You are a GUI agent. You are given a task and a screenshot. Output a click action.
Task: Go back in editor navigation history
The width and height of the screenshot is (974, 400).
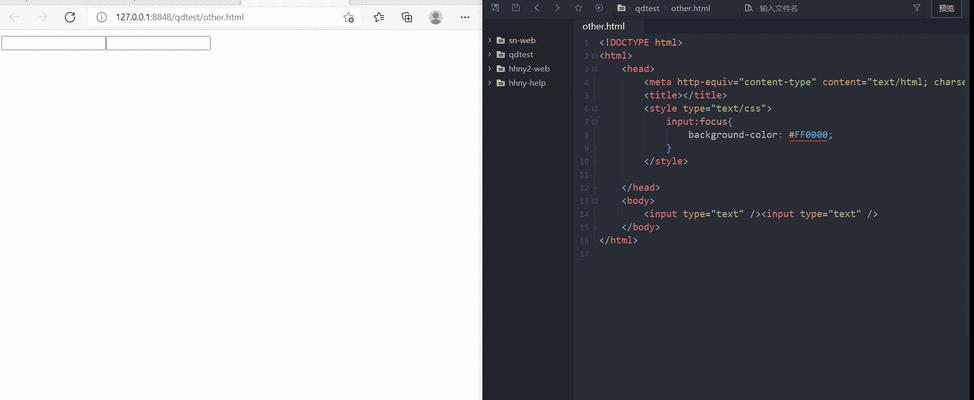[537, 7]
